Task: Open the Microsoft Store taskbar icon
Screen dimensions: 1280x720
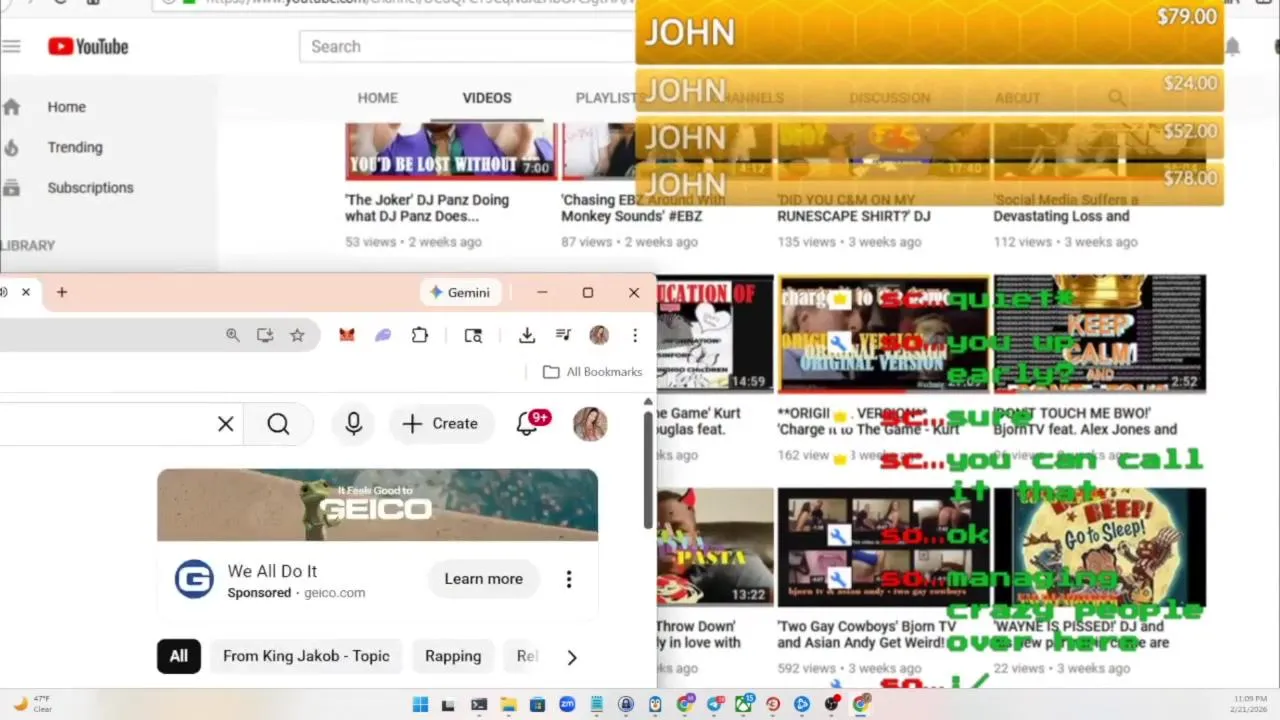Action: tap(537, 704)
